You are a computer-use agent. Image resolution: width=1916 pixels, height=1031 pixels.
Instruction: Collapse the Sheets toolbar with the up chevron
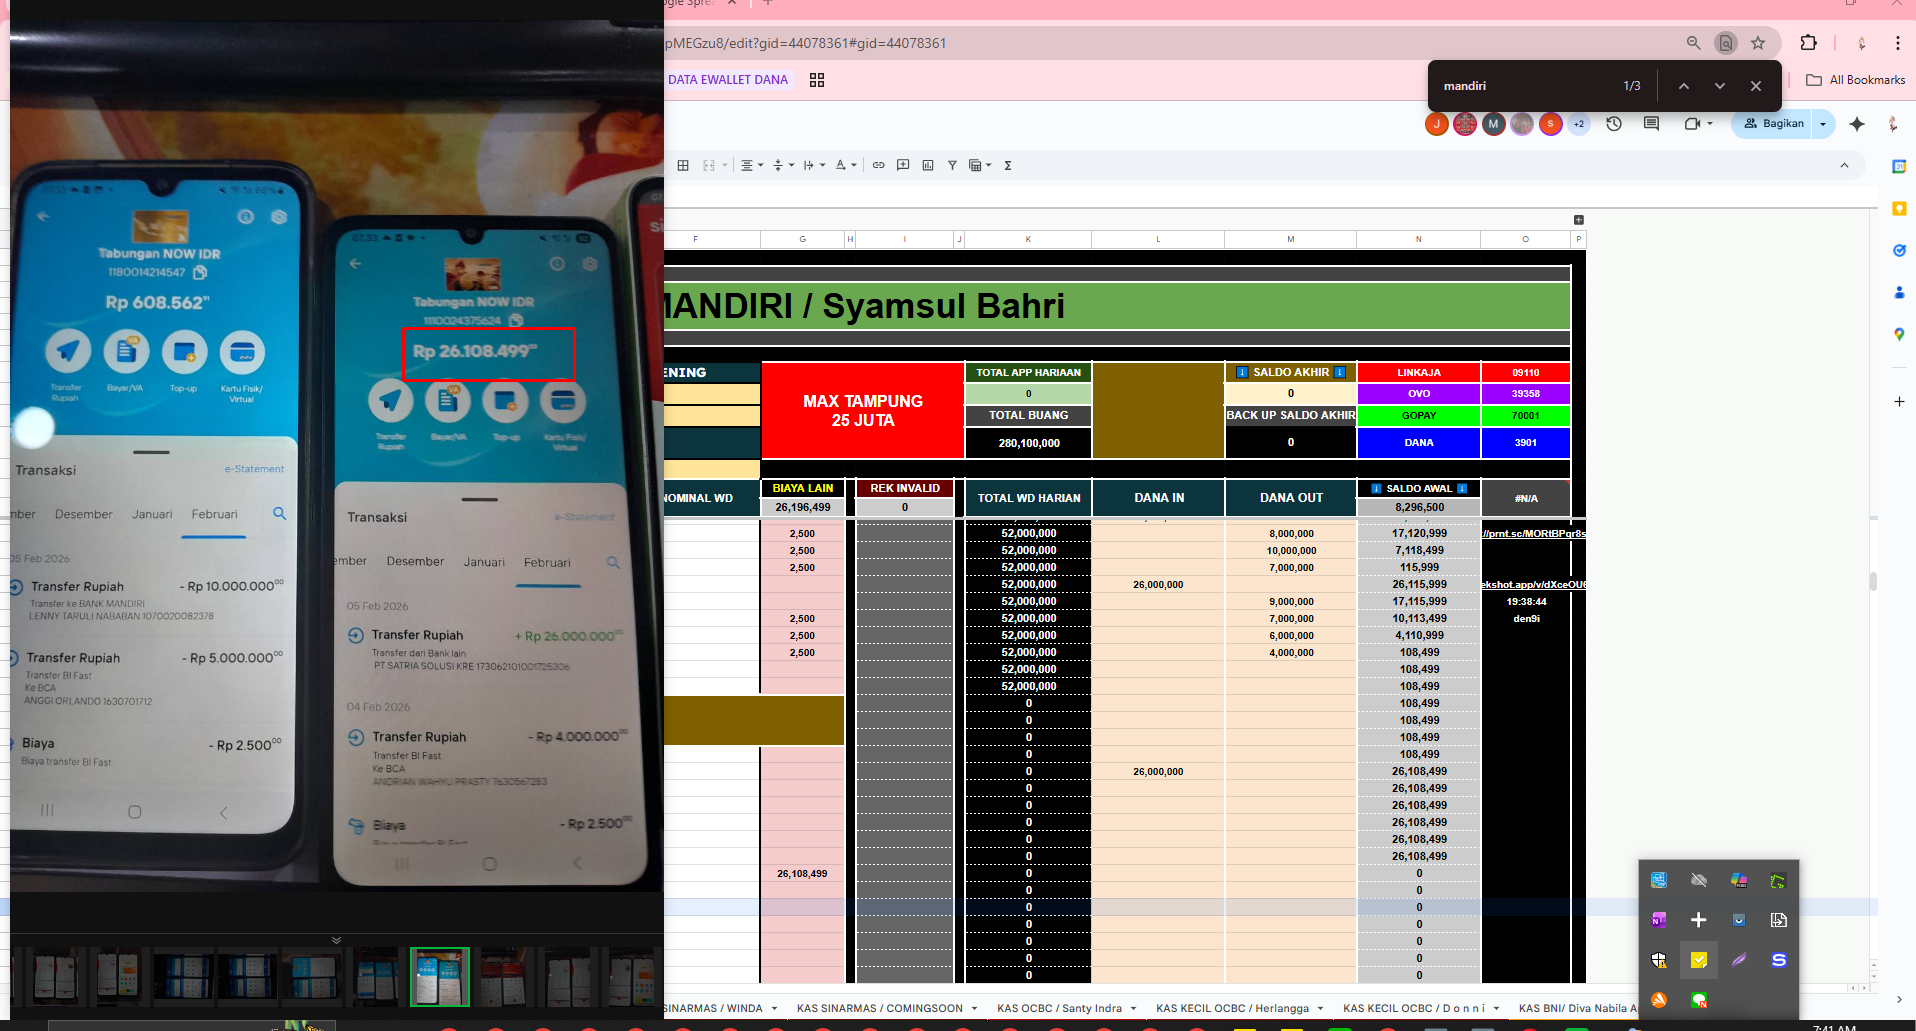[1844, 165]
